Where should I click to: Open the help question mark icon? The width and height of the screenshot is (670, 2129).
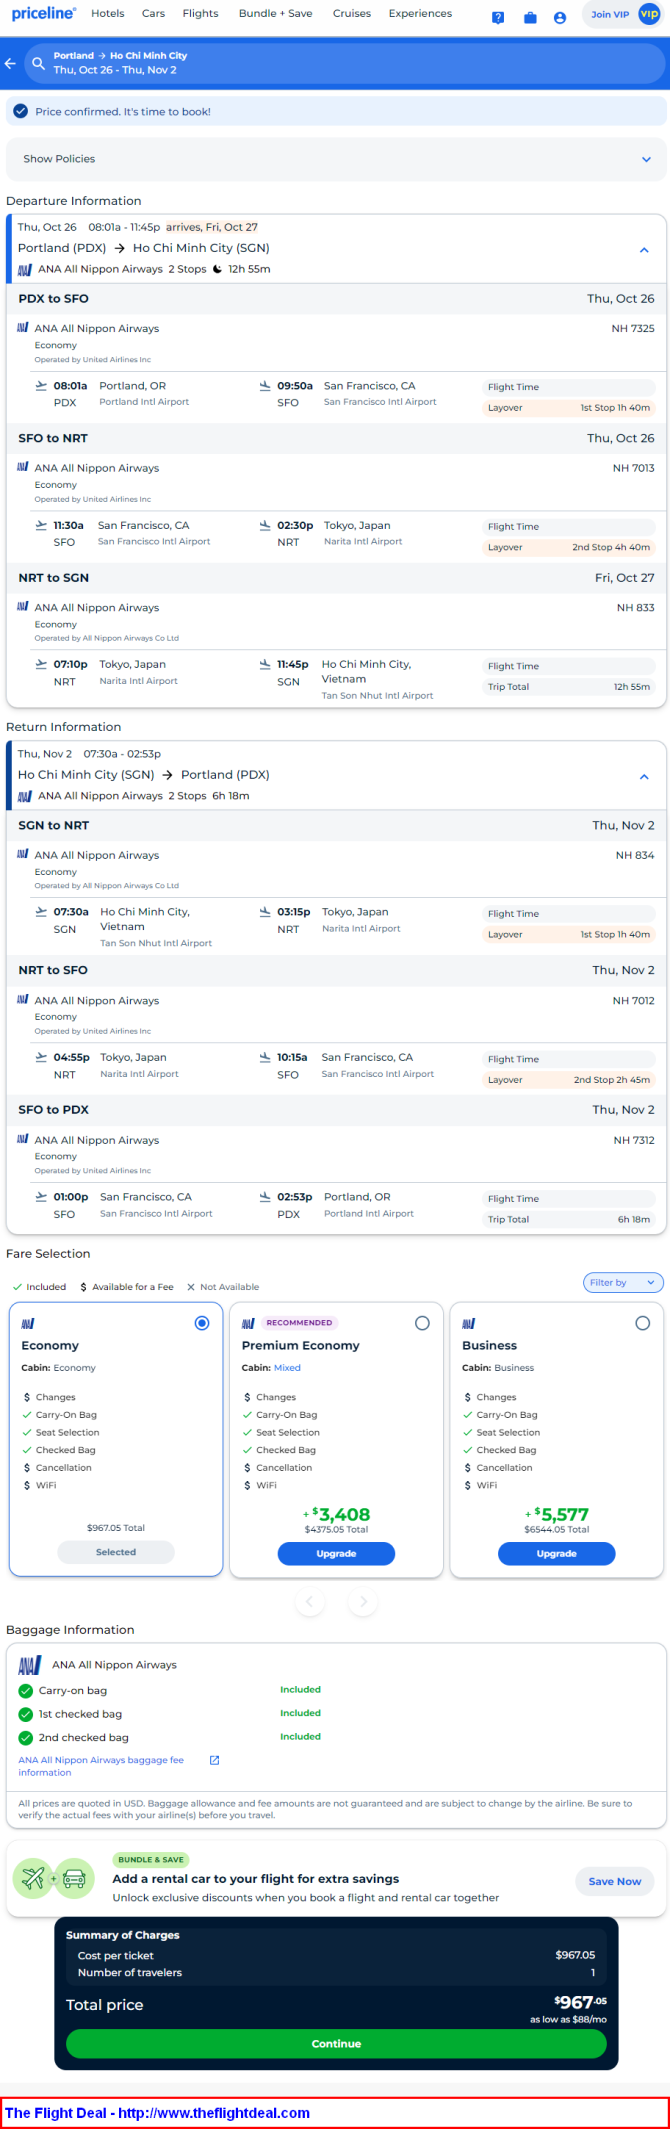(x=498, y=17)
